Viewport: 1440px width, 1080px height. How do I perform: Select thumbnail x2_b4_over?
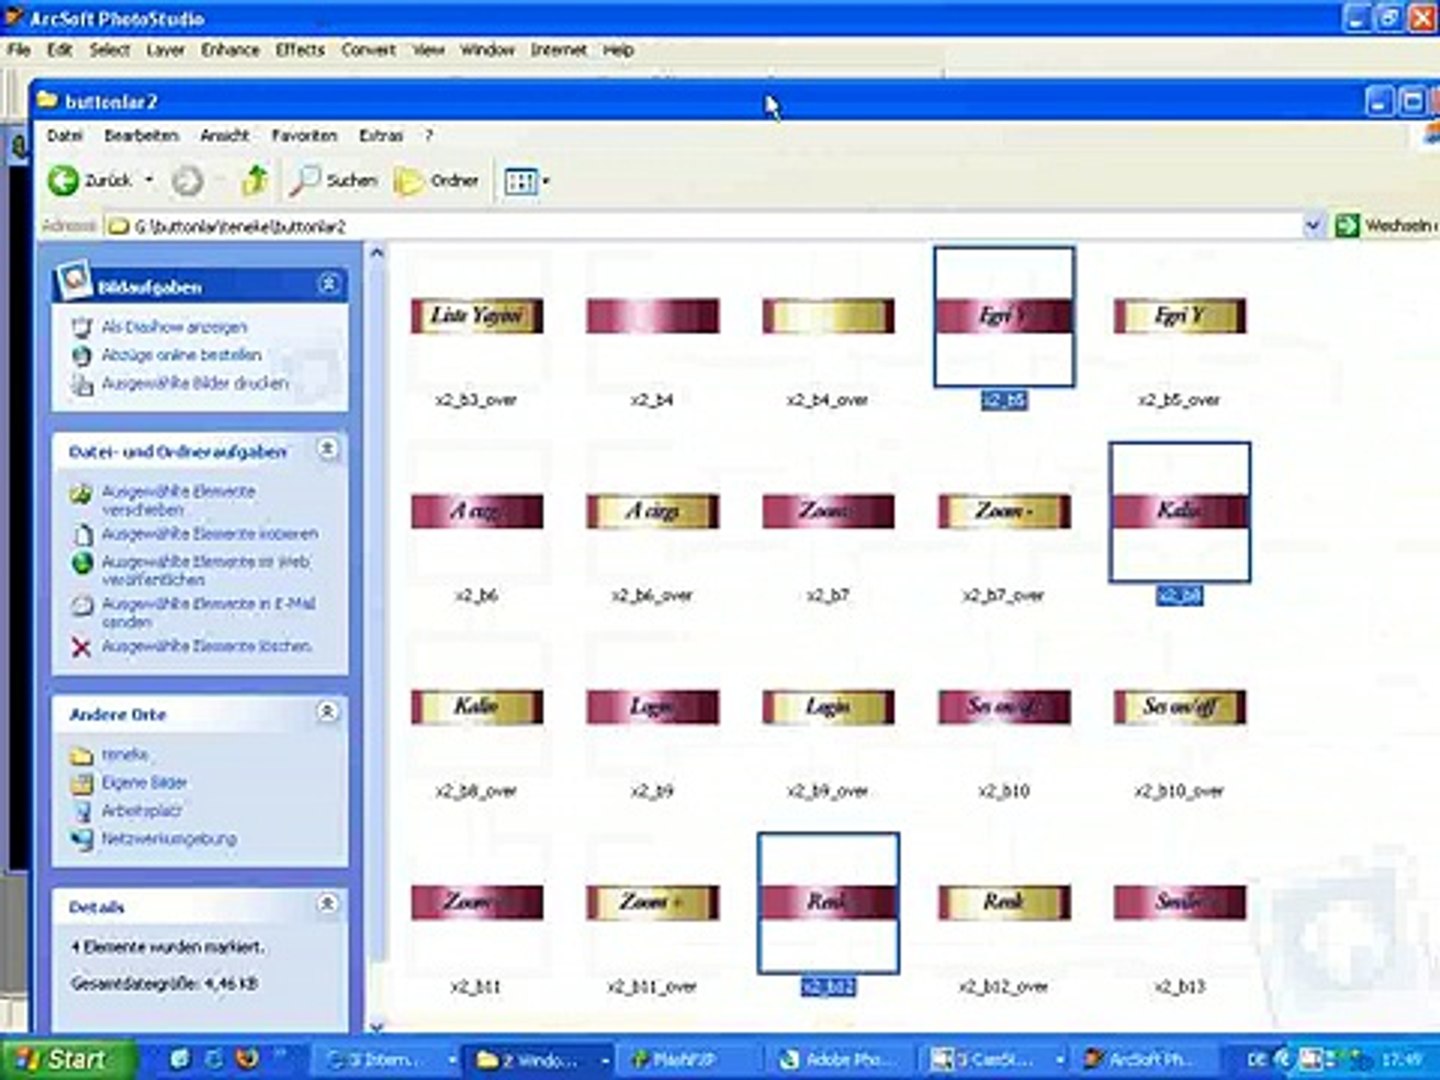click(x=828, y=316)
